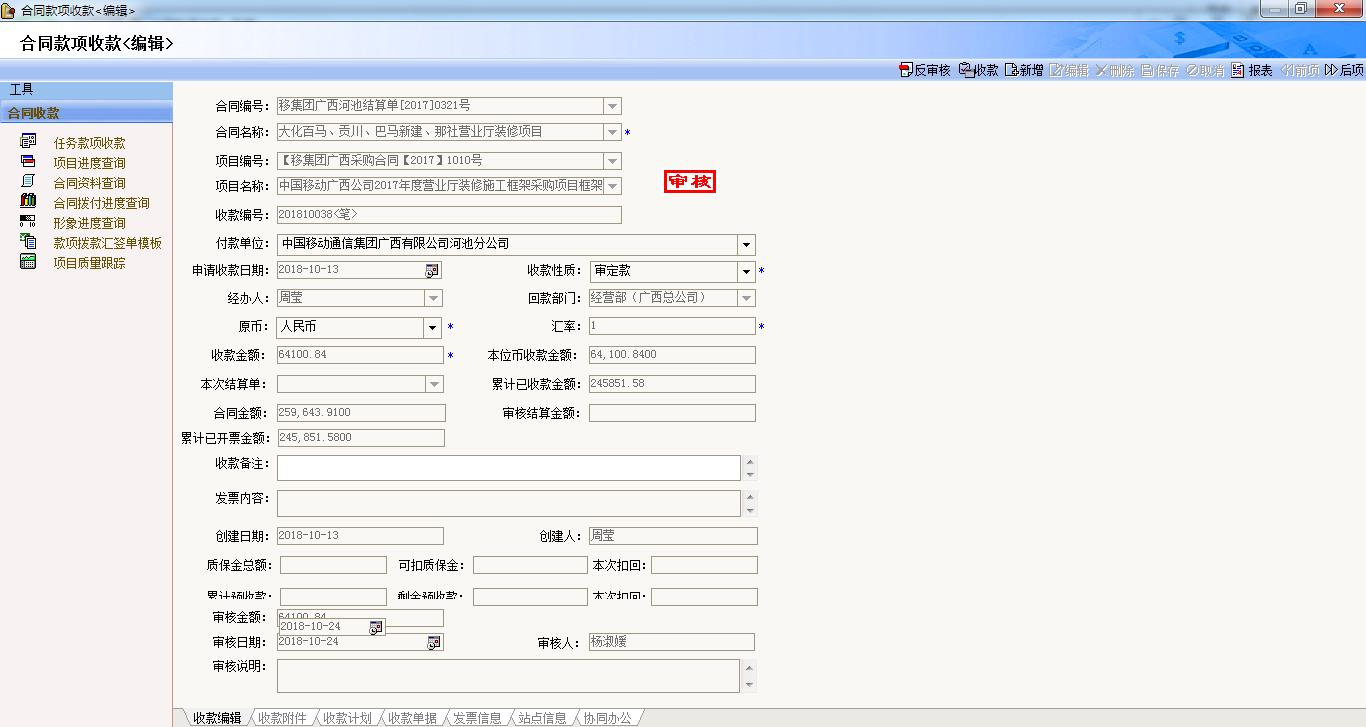Expand the 原币 currency dropdown
The width and height of the screenshot is (1366, 727).
pos(432,327)
